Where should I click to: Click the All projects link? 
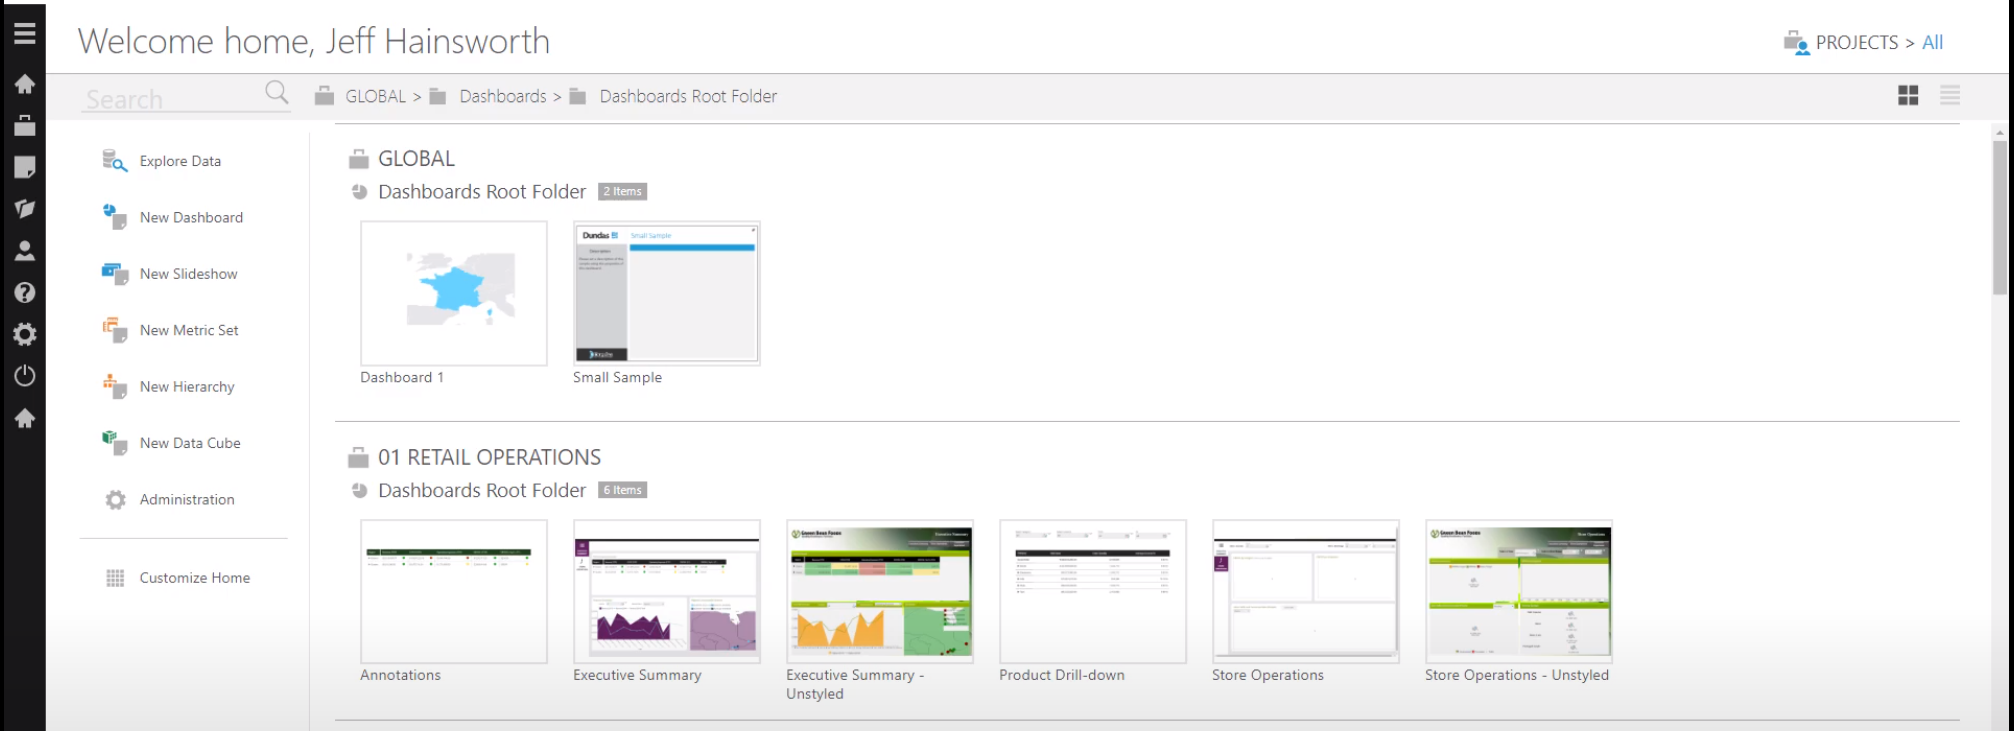click(1932, 42)
